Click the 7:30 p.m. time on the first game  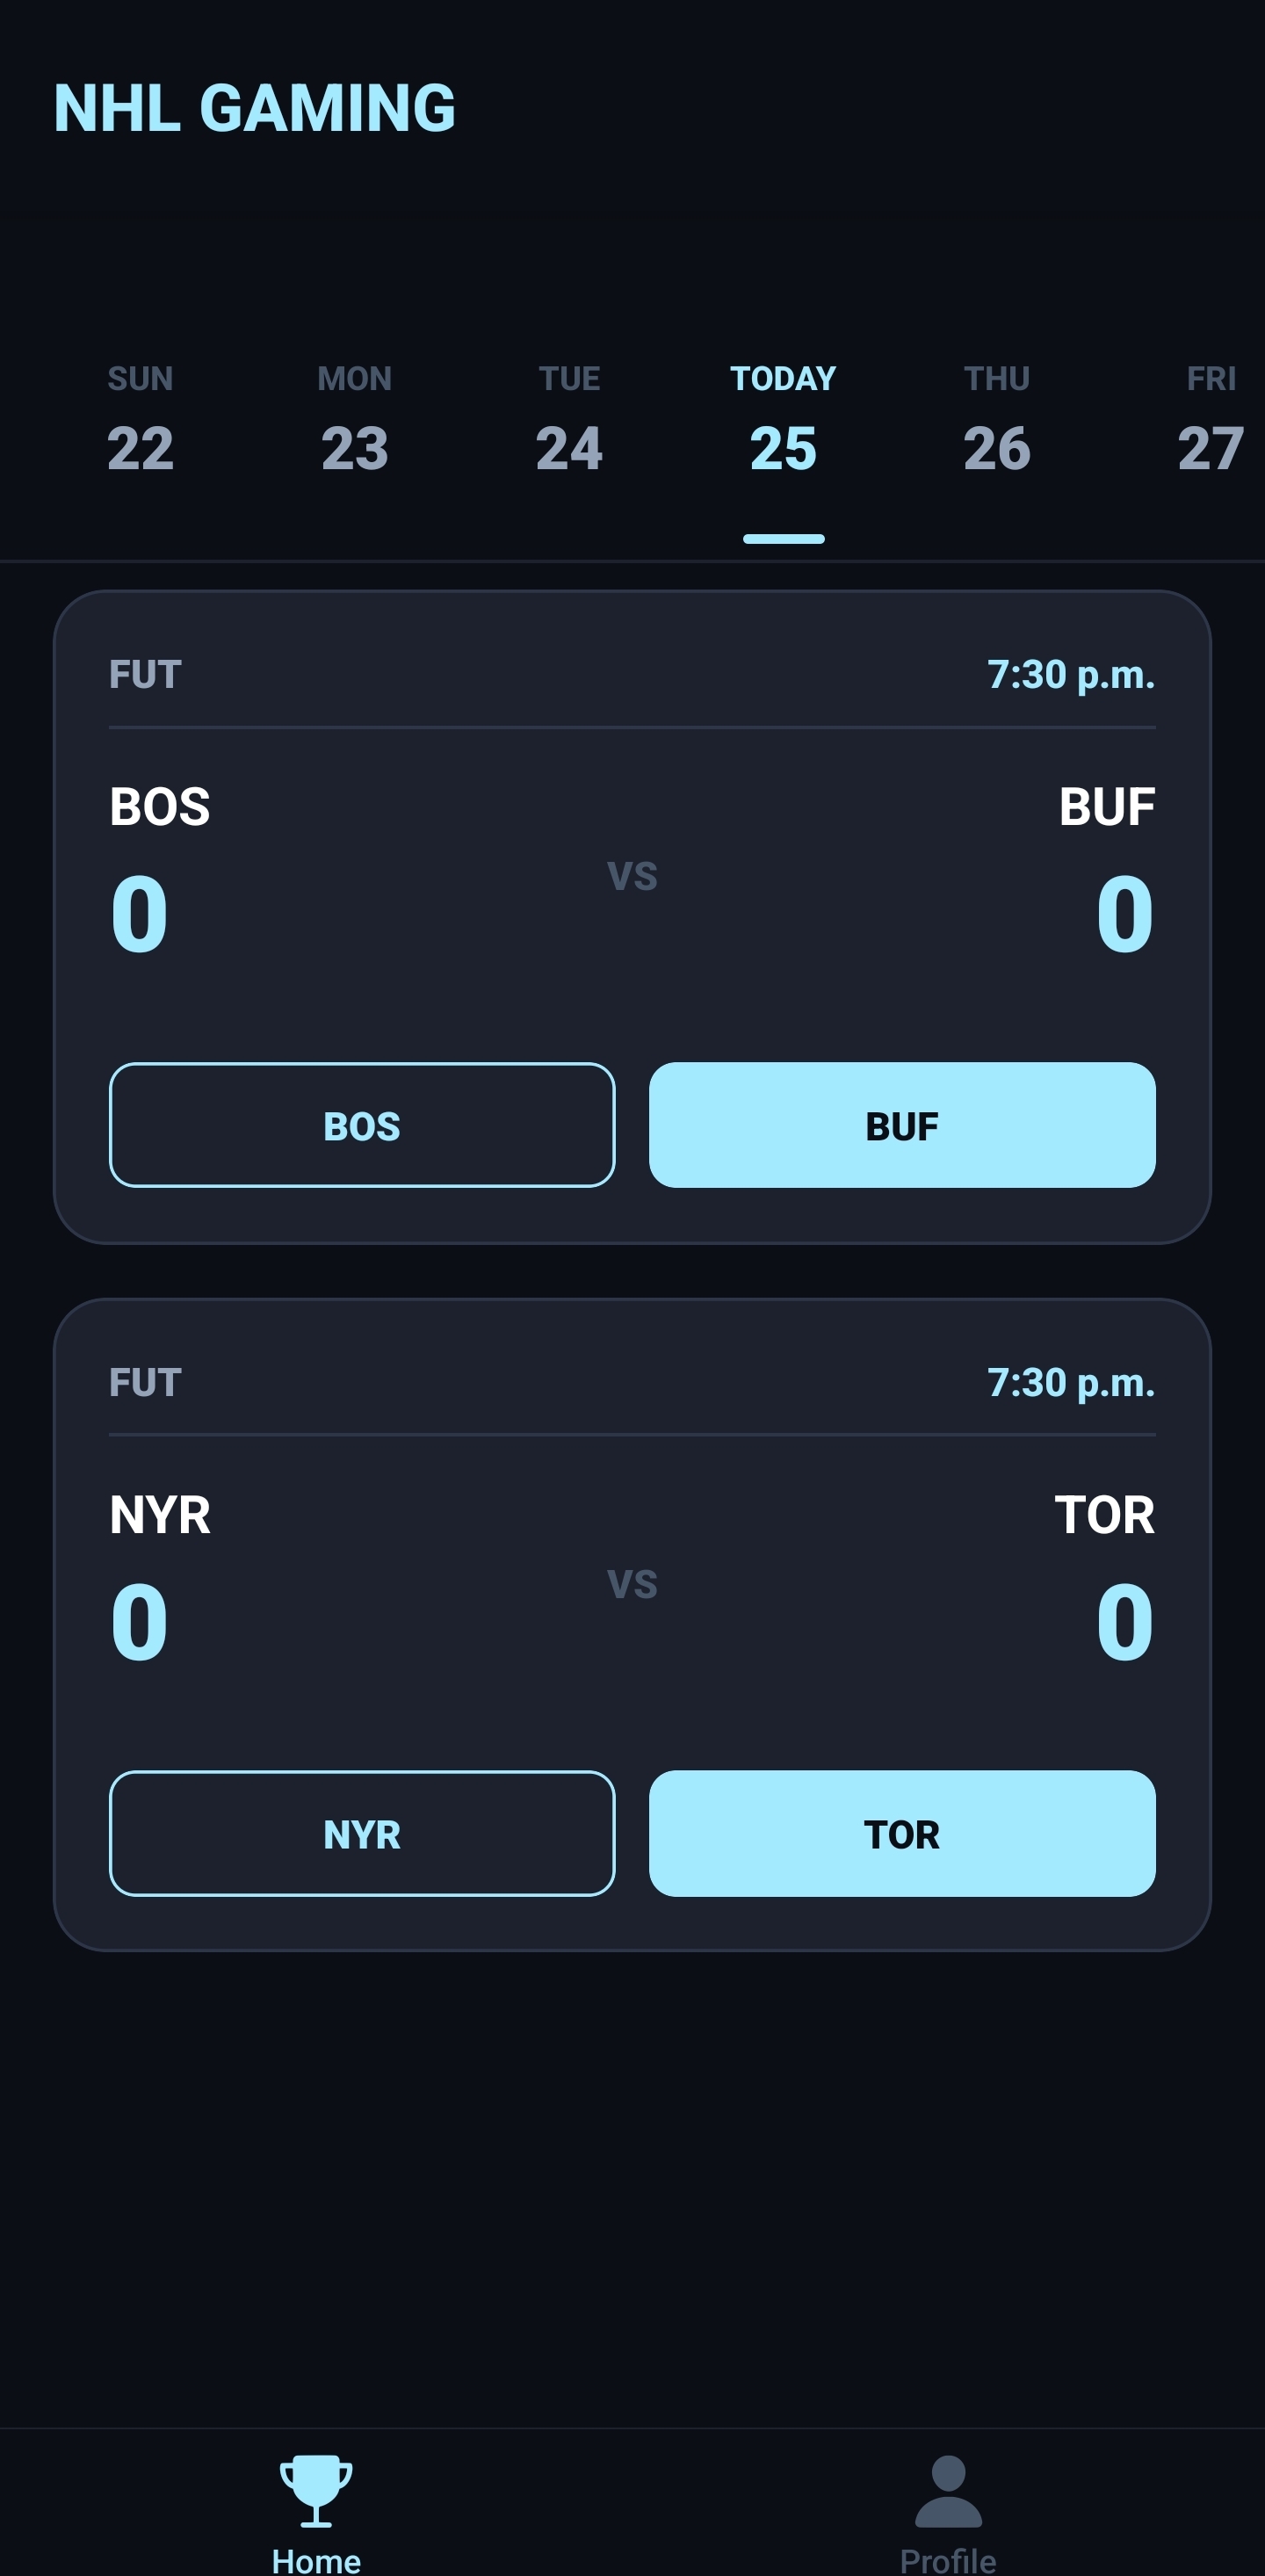[x=1071, y=673]
